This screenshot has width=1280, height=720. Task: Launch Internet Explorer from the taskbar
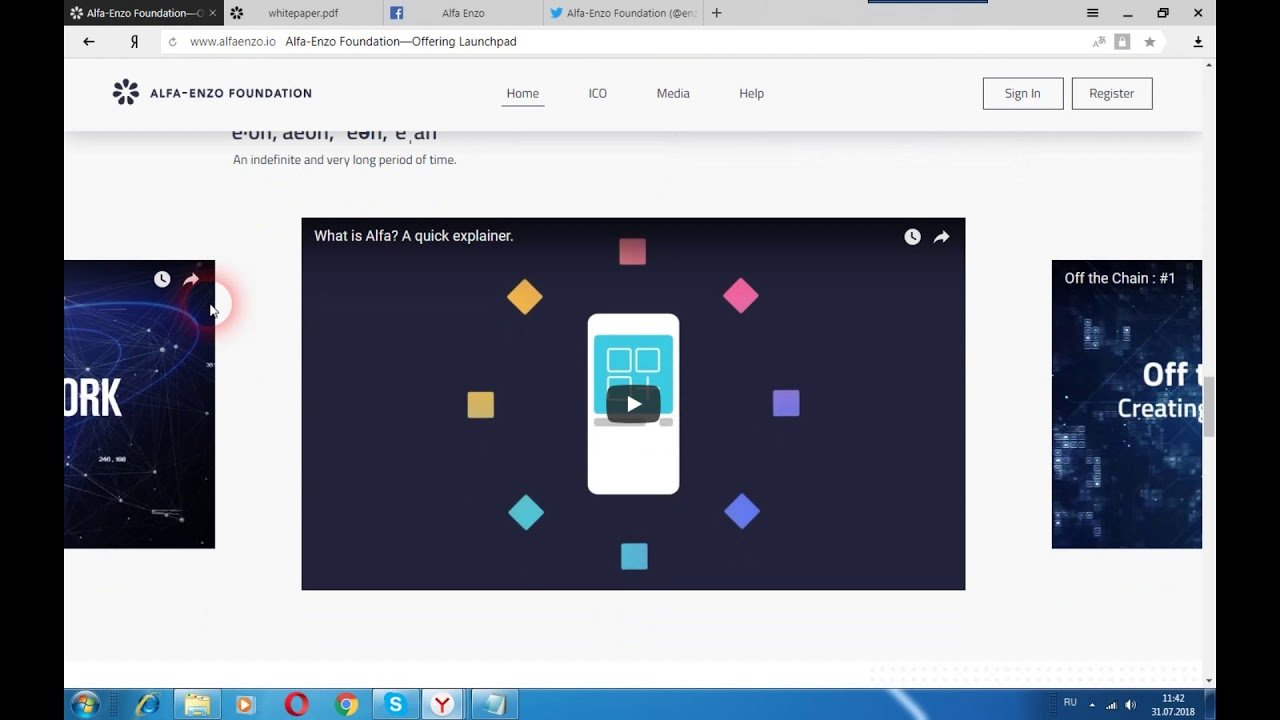click(x=147, y=704)
